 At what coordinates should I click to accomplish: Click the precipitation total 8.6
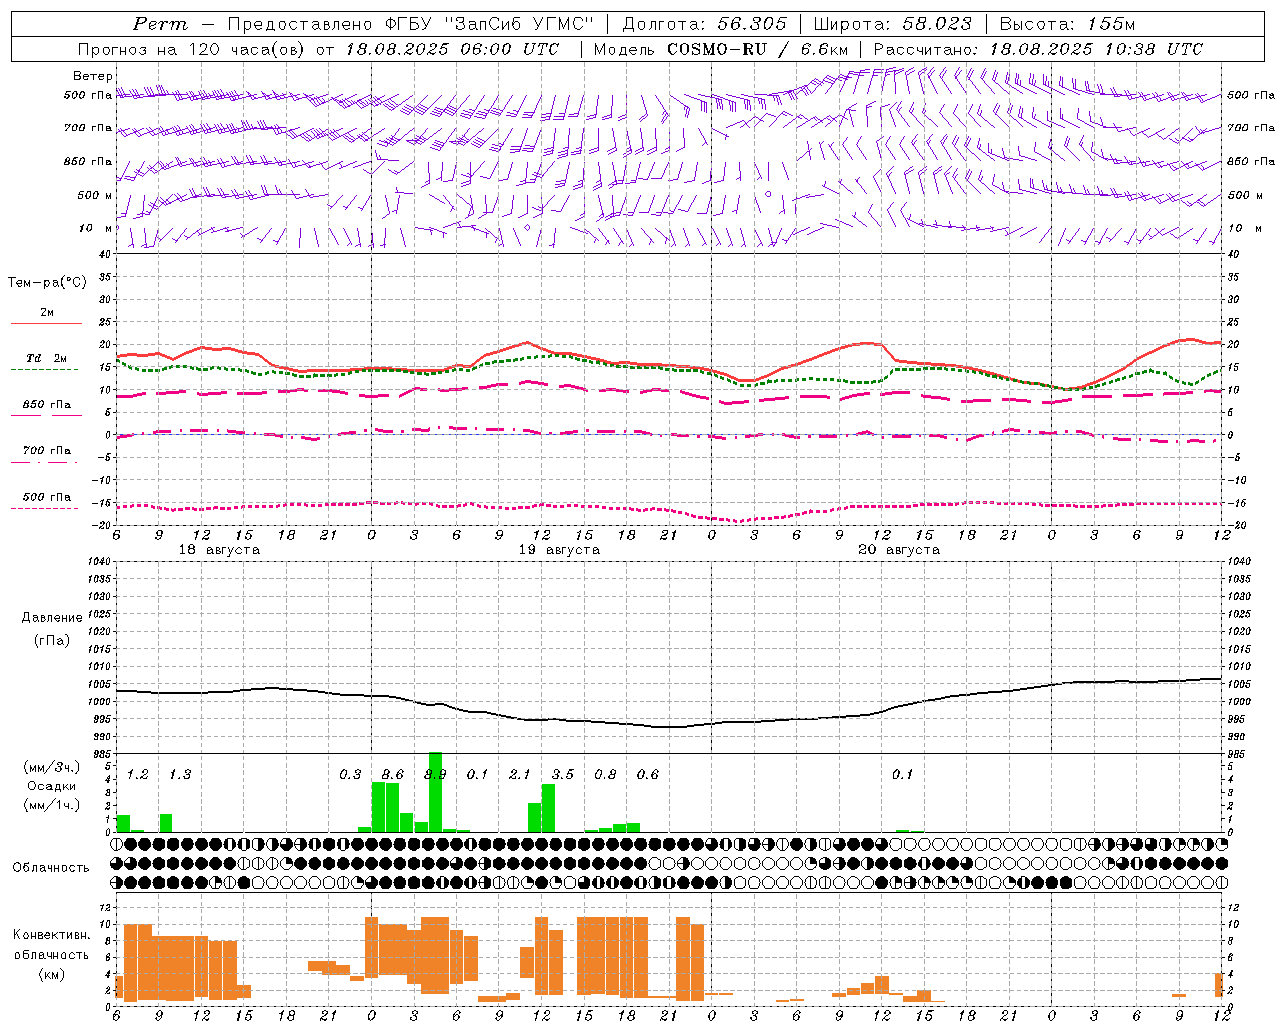393,775
